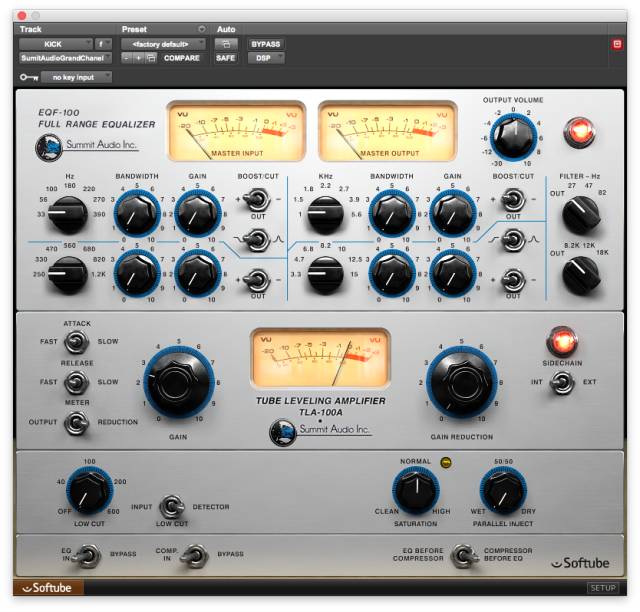This screenshot has height=612, width=640.
Task: Click the 250-1.2K frequency selector knob
Action: point(68,274)
